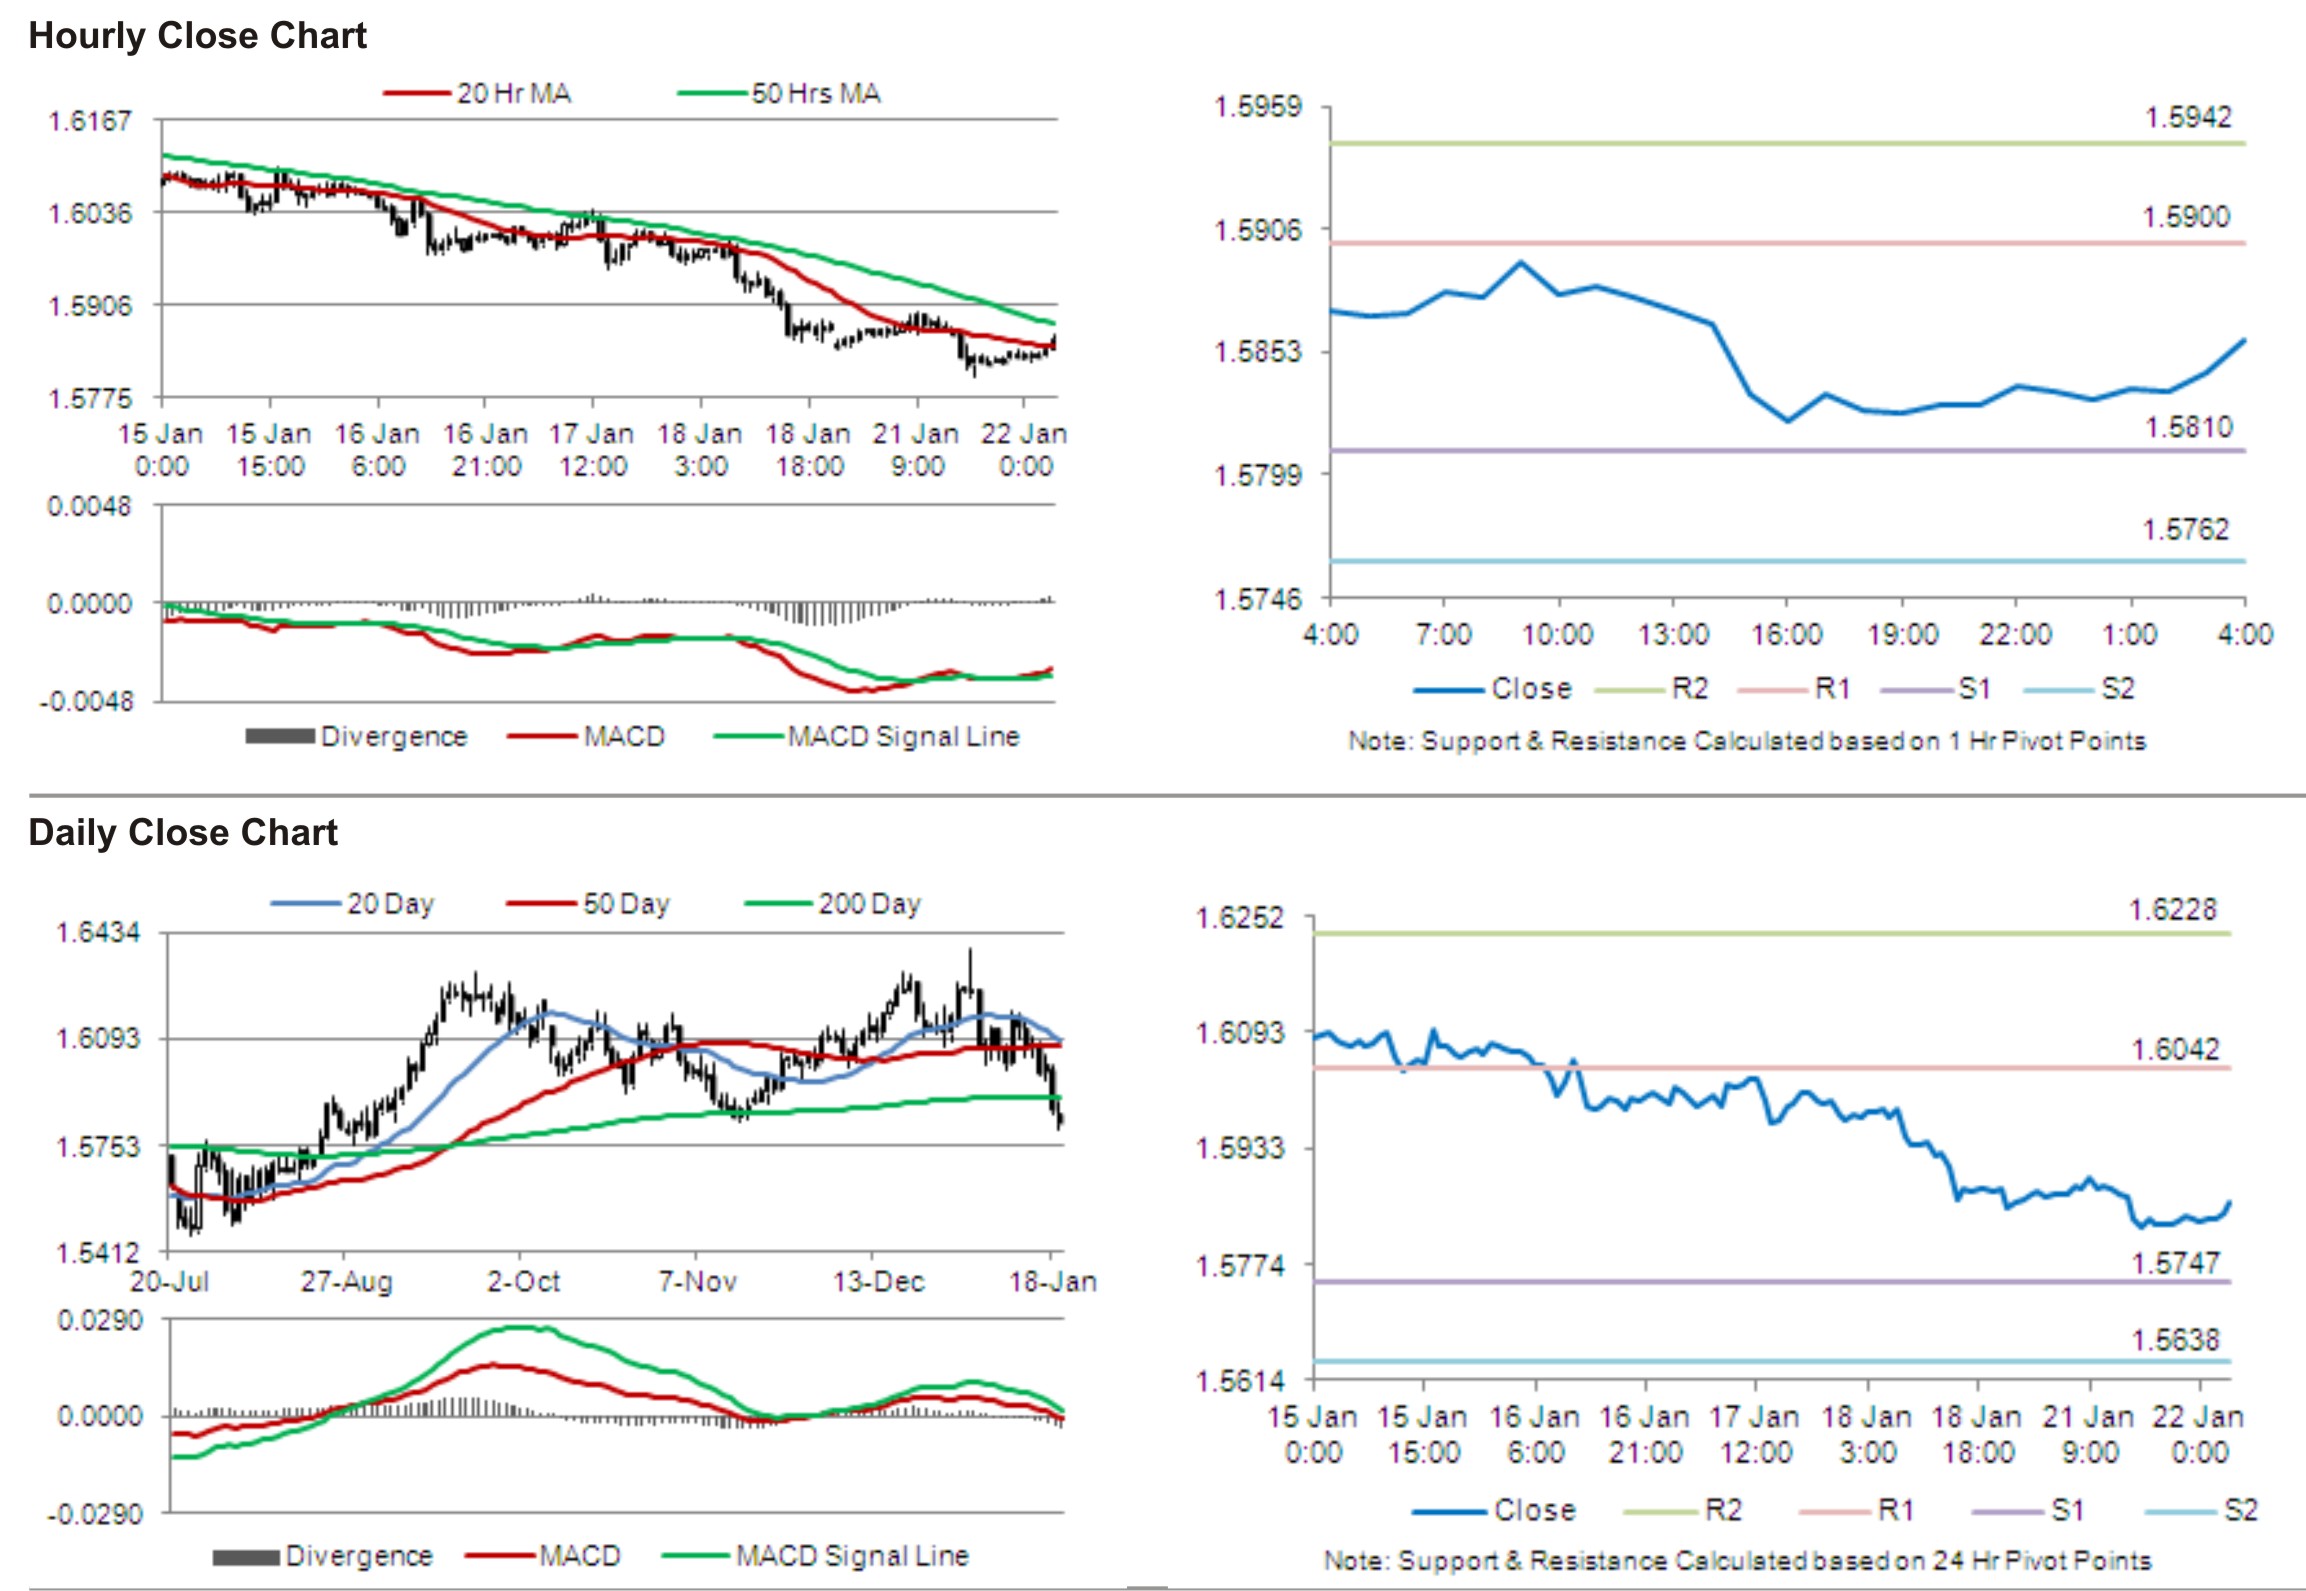
Task: Click the 1.5774 y-axis value
Action: (1240, 1266)
